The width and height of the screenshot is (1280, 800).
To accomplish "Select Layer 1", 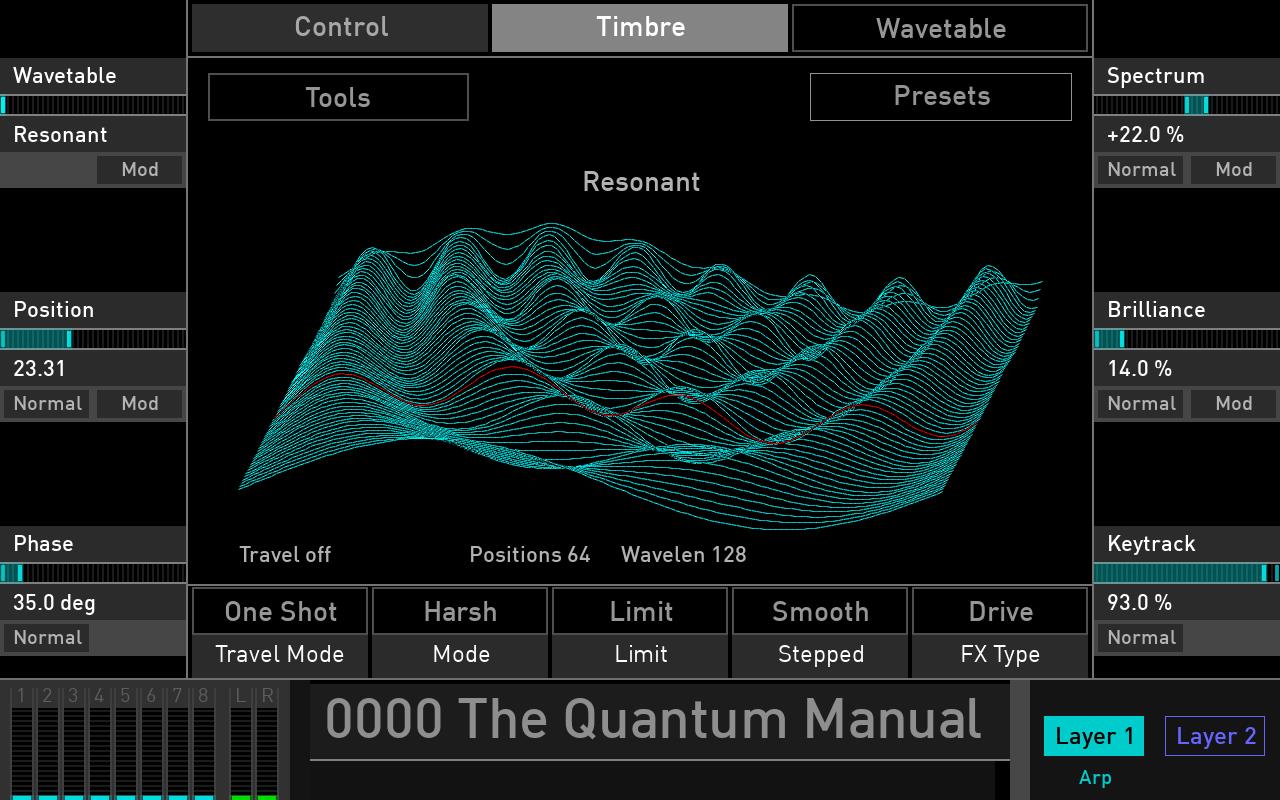I will pos(1093,736).
